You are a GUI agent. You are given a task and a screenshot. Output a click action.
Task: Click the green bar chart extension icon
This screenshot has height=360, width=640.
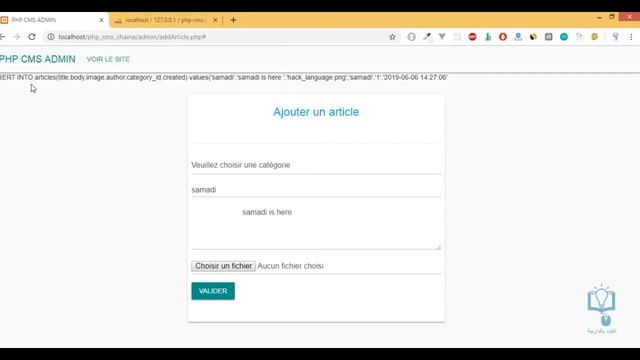click(488, 37)
